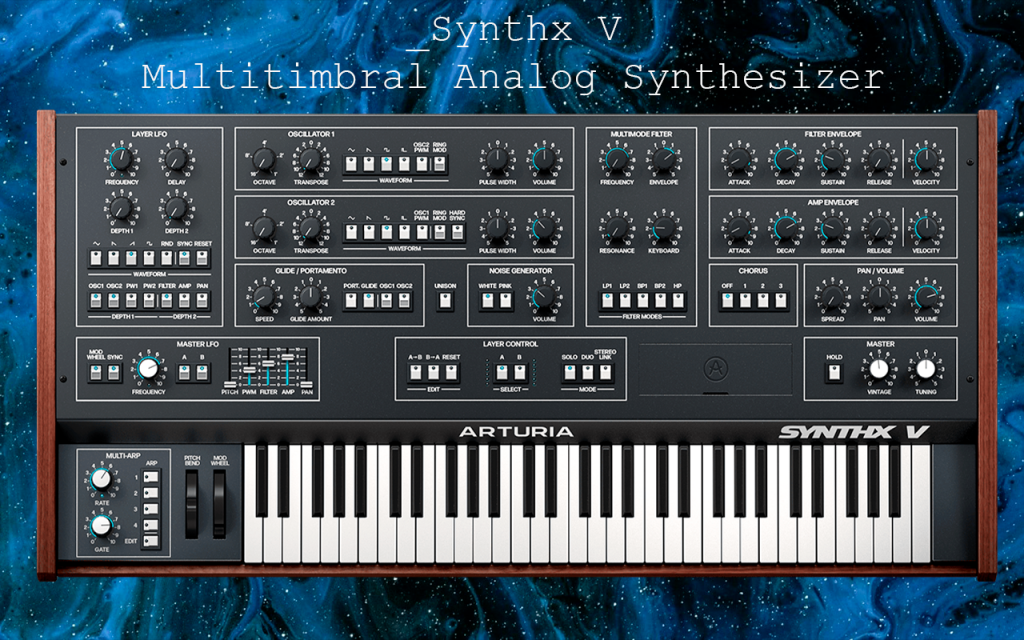The width and height of the screenshot is (1024, 640).
Task: Select the Layer LFO sine waveform button
Action: [96, 258]
